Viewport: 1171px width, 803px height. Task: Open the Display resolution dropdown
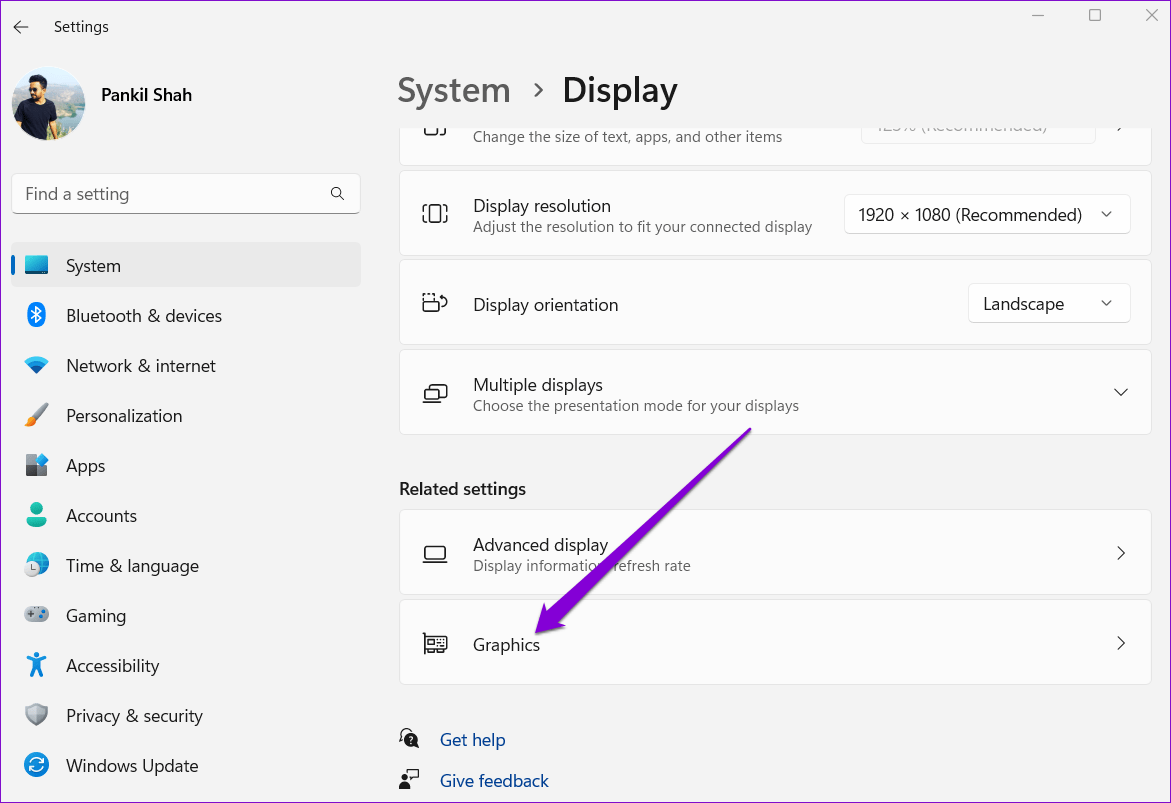pos(986,215)
